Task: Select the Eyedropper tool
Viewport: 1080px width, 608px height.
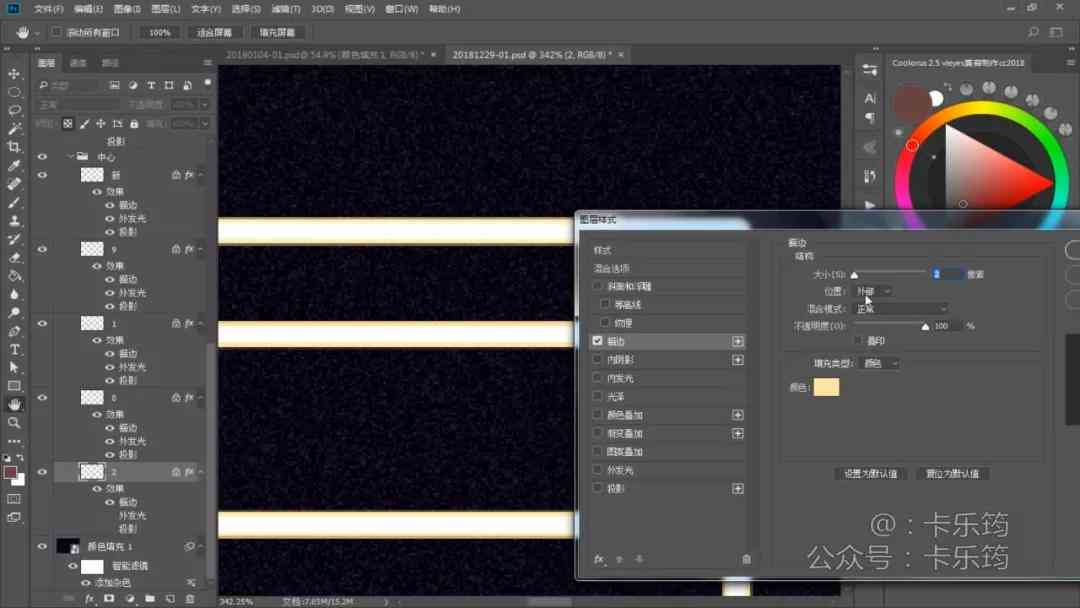Action: click(14, 166)
